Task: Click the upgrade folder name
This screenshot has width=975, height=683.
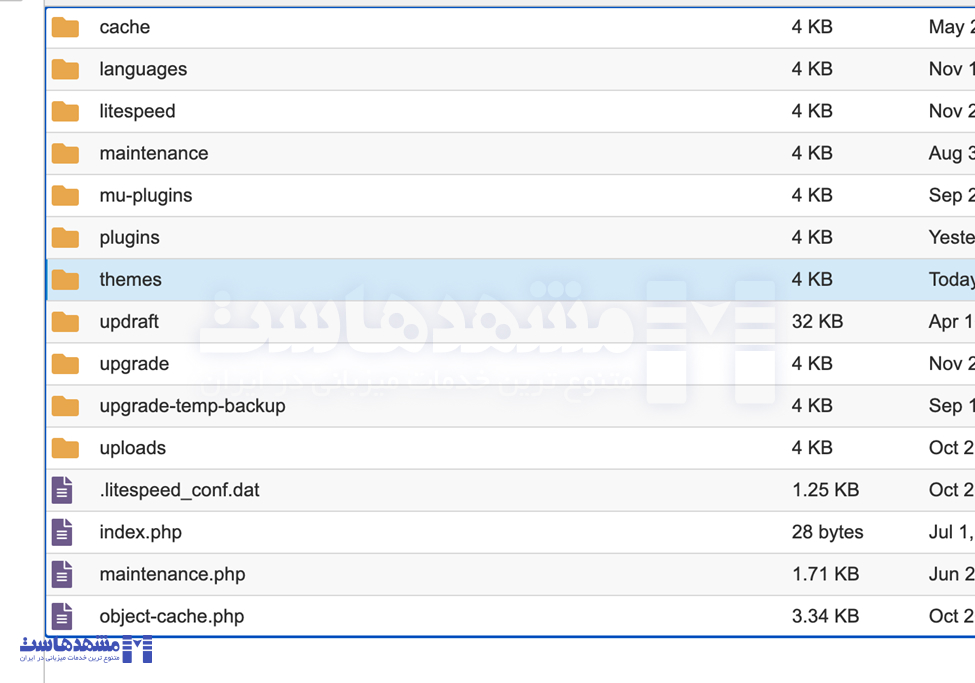Action: pyautogui.click(x=134, y=364)
